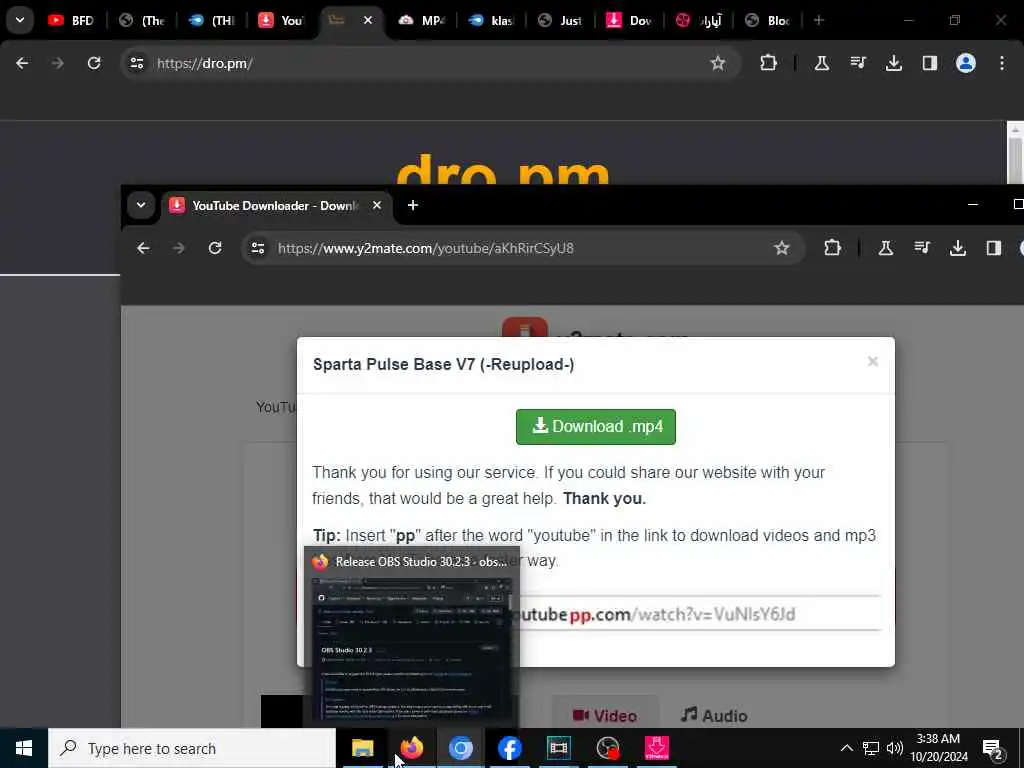
Task: Switch to the Video tab
Action: 605,716
